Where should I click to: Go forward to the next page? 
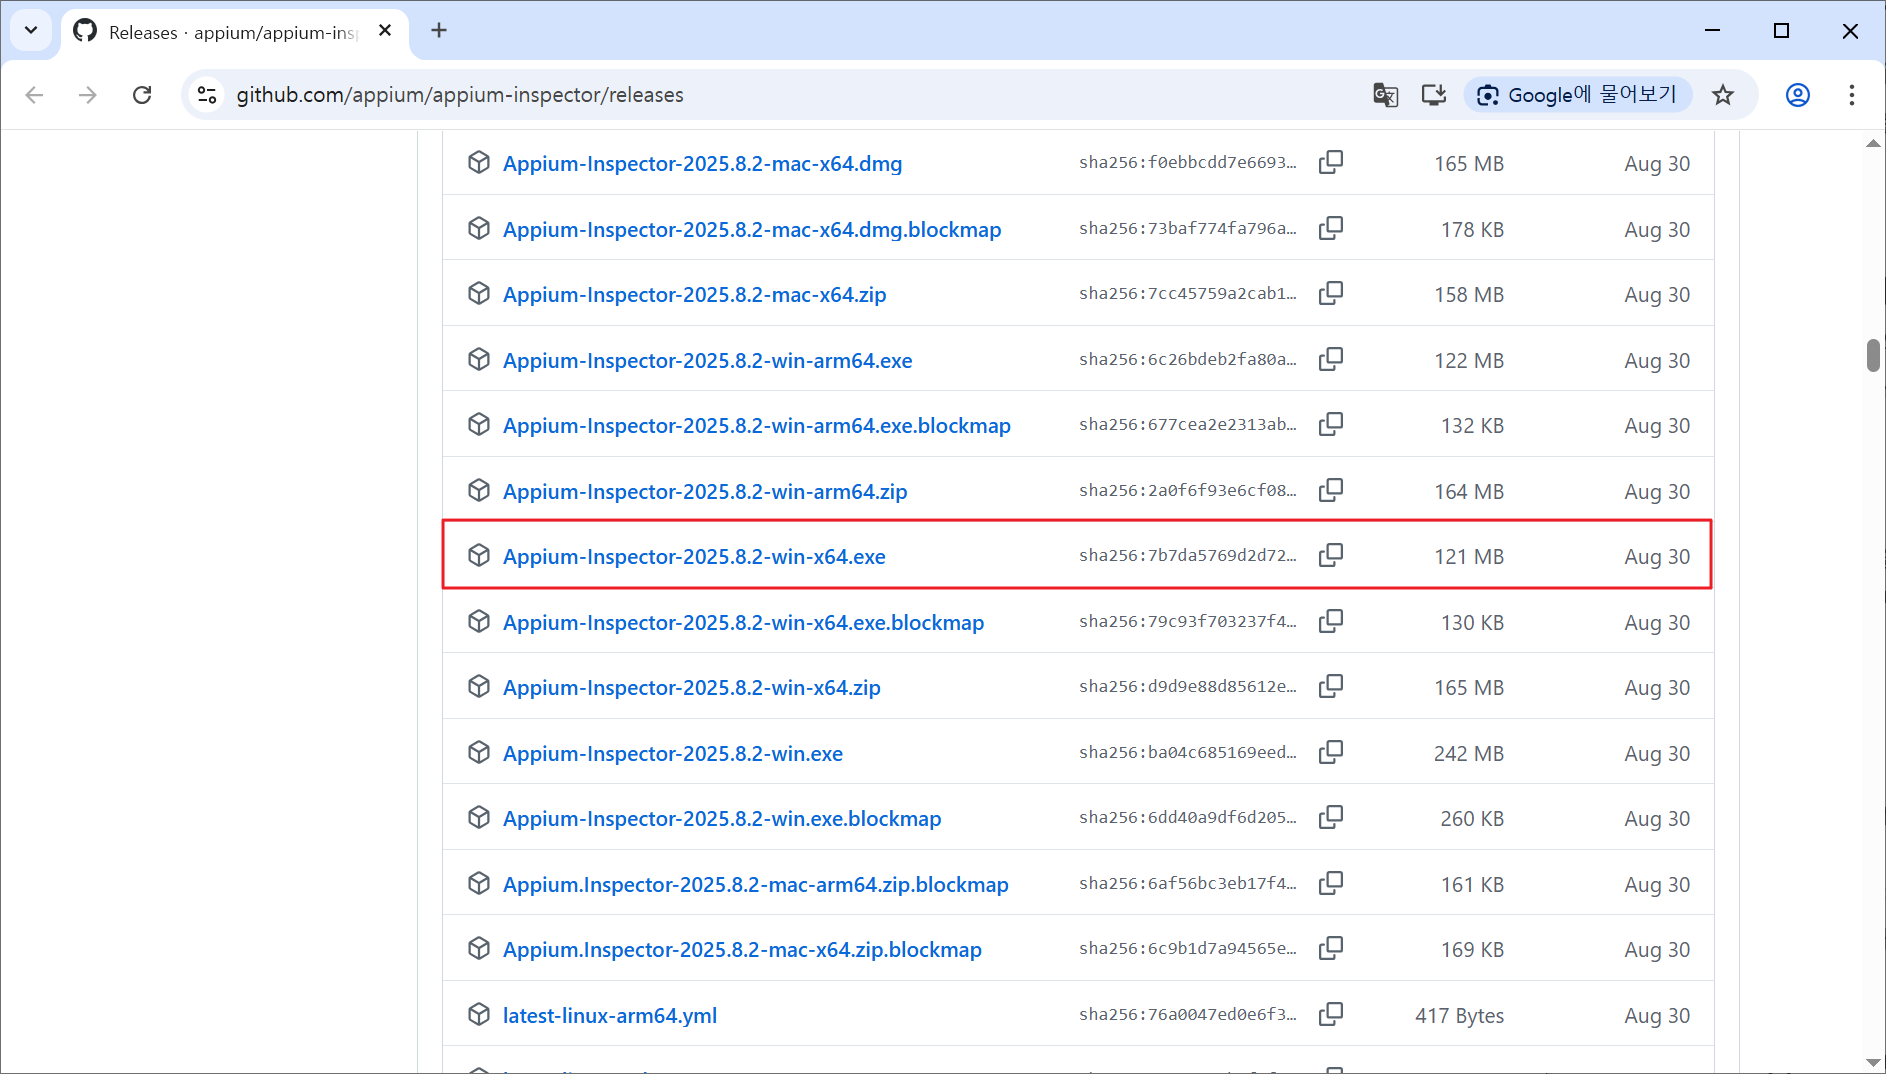coord(88,95)
